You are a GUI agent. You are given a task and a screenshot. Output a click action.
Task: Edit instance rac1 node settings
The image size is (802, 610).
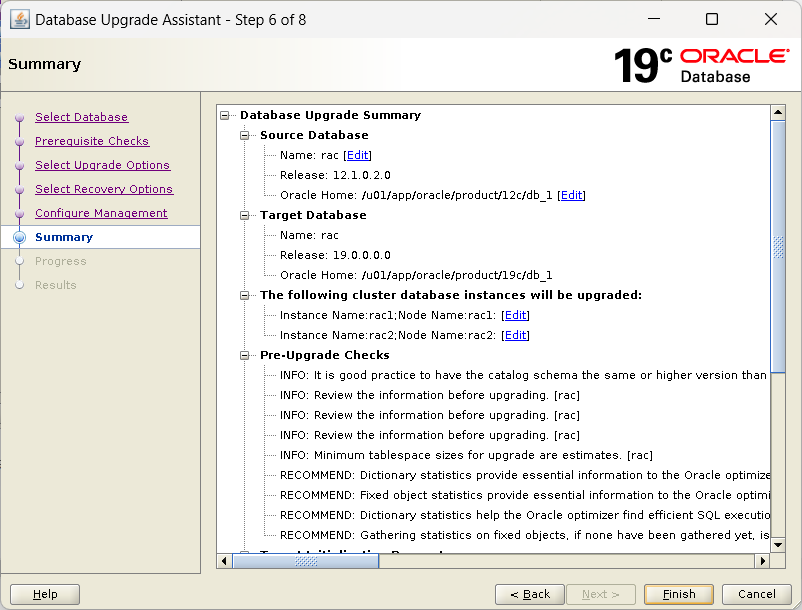click(x=516, y=315)
